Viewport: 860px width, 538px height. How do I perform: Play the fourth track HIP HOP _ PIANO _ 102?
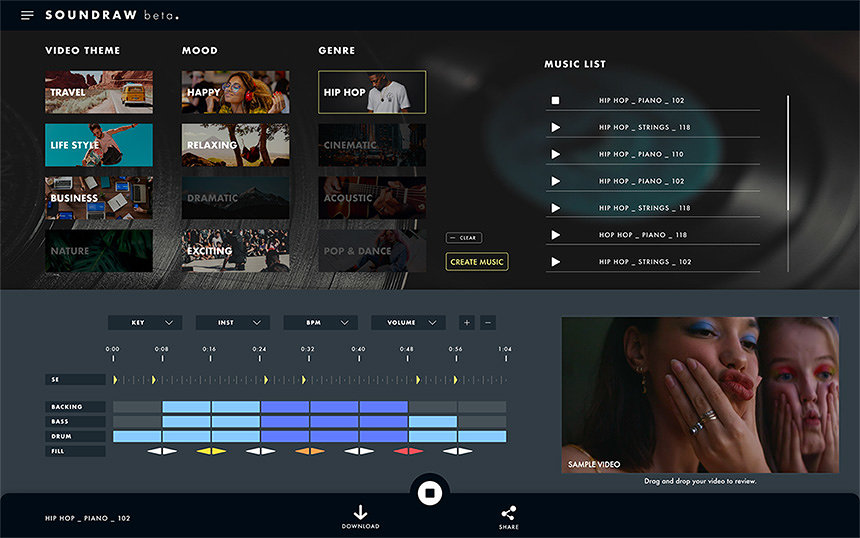tap(556, 181)
